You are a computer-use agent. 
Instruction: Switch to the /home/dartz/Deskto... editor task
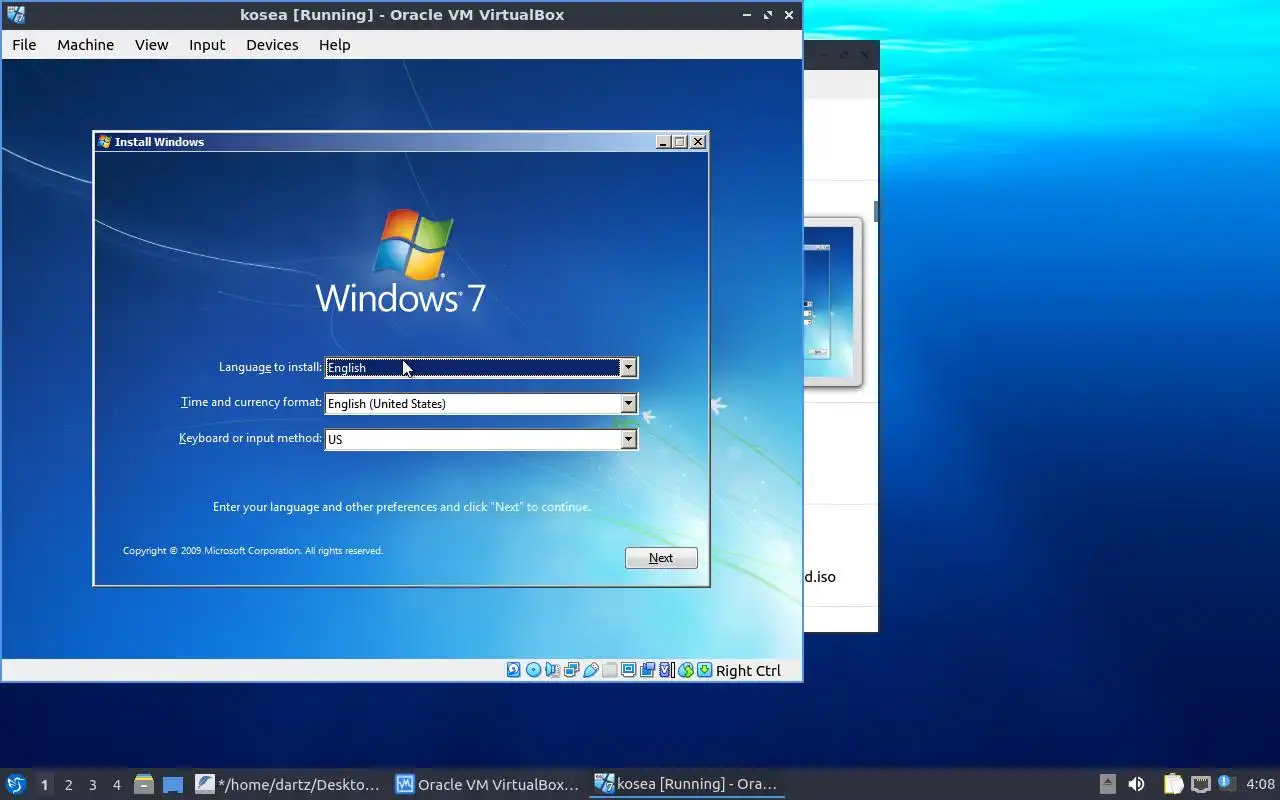(x=288, y=784)
